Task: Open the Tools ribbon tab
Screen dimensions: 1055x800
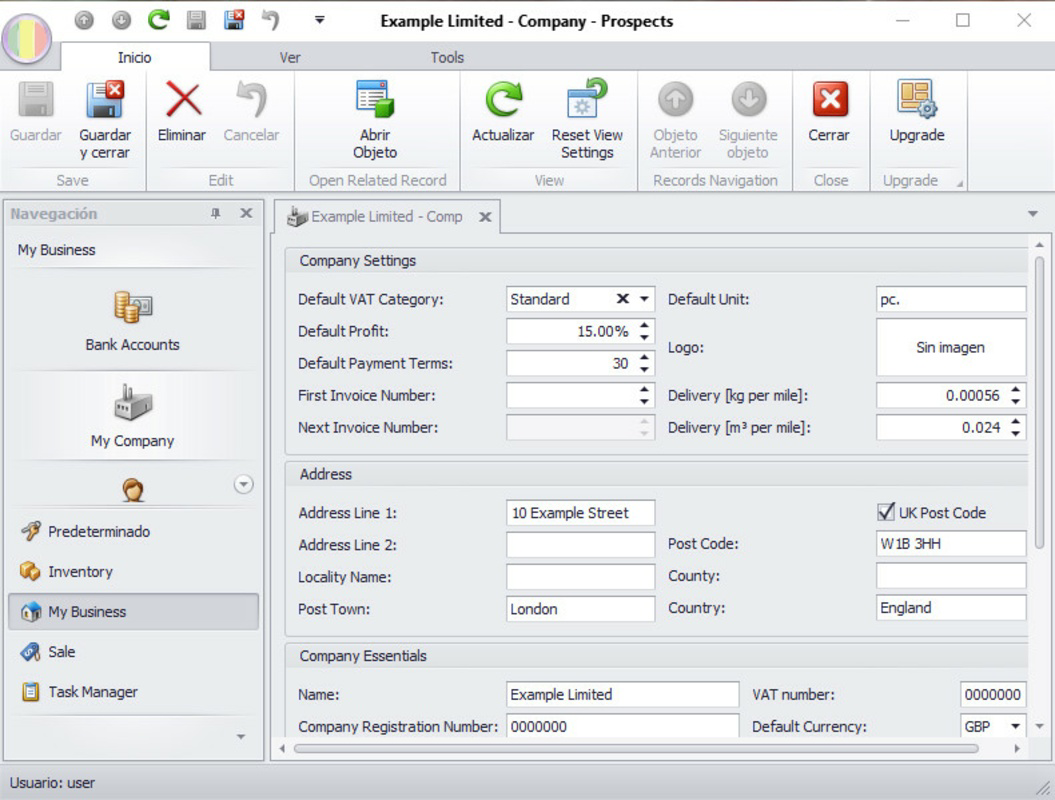Action: pyautogui.click(x=446, y=57)
